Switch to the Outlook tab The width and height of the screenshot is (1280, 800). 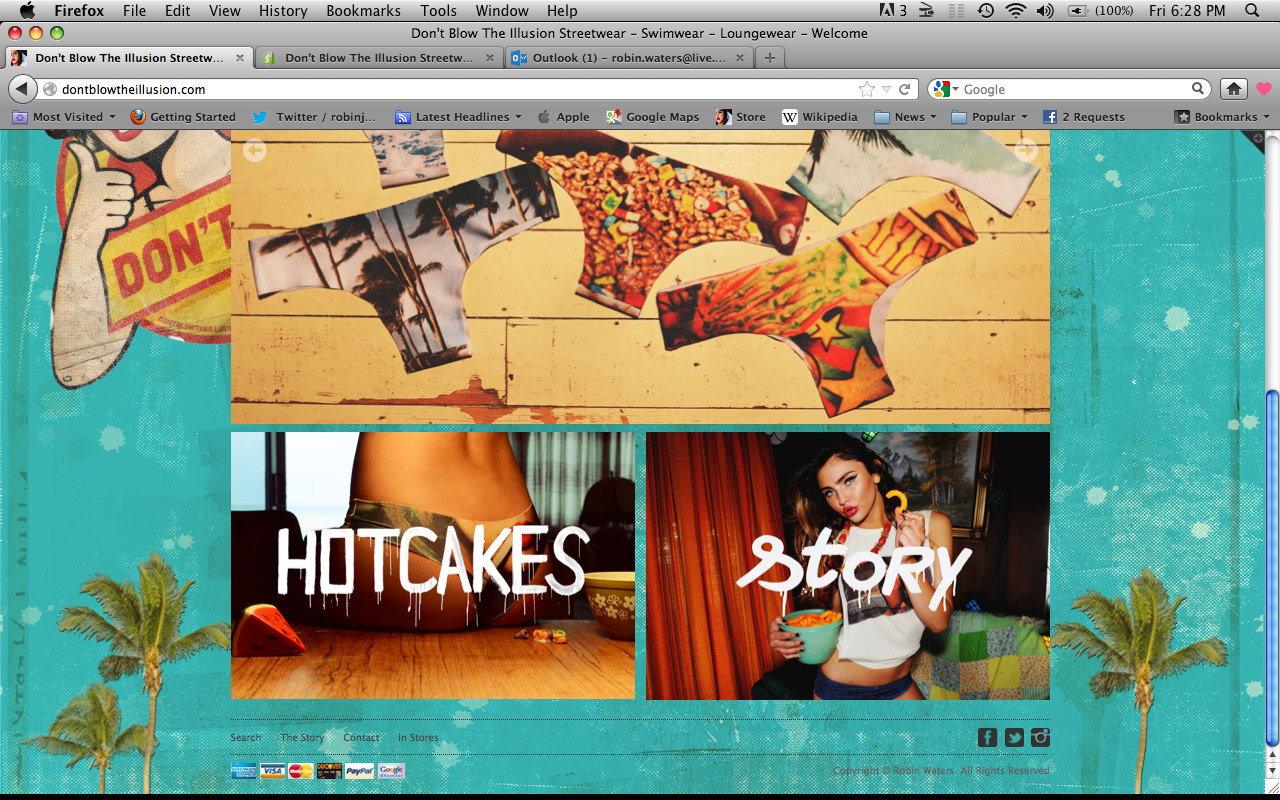pos(628,58)
